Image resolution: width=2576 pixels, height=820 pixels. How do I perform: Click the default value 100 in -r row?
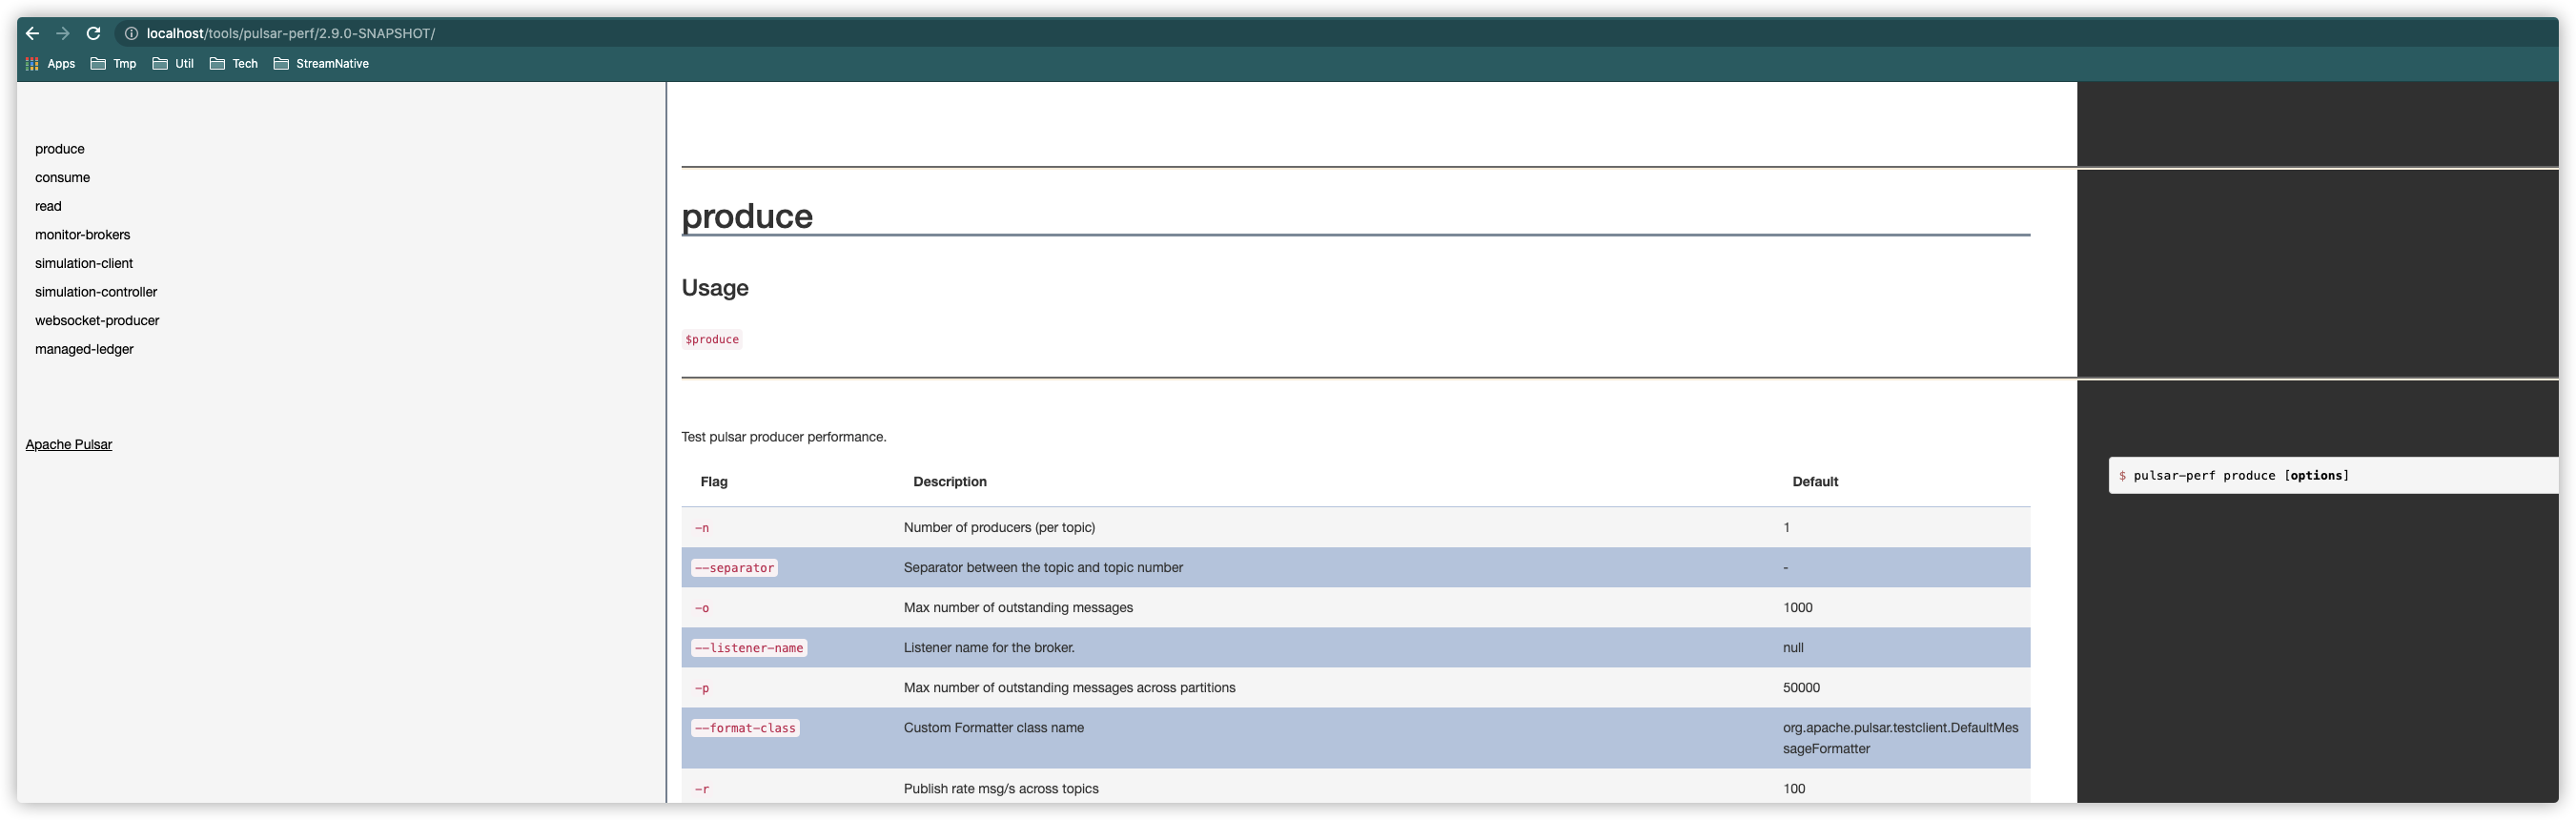[x=1794, y=789]
